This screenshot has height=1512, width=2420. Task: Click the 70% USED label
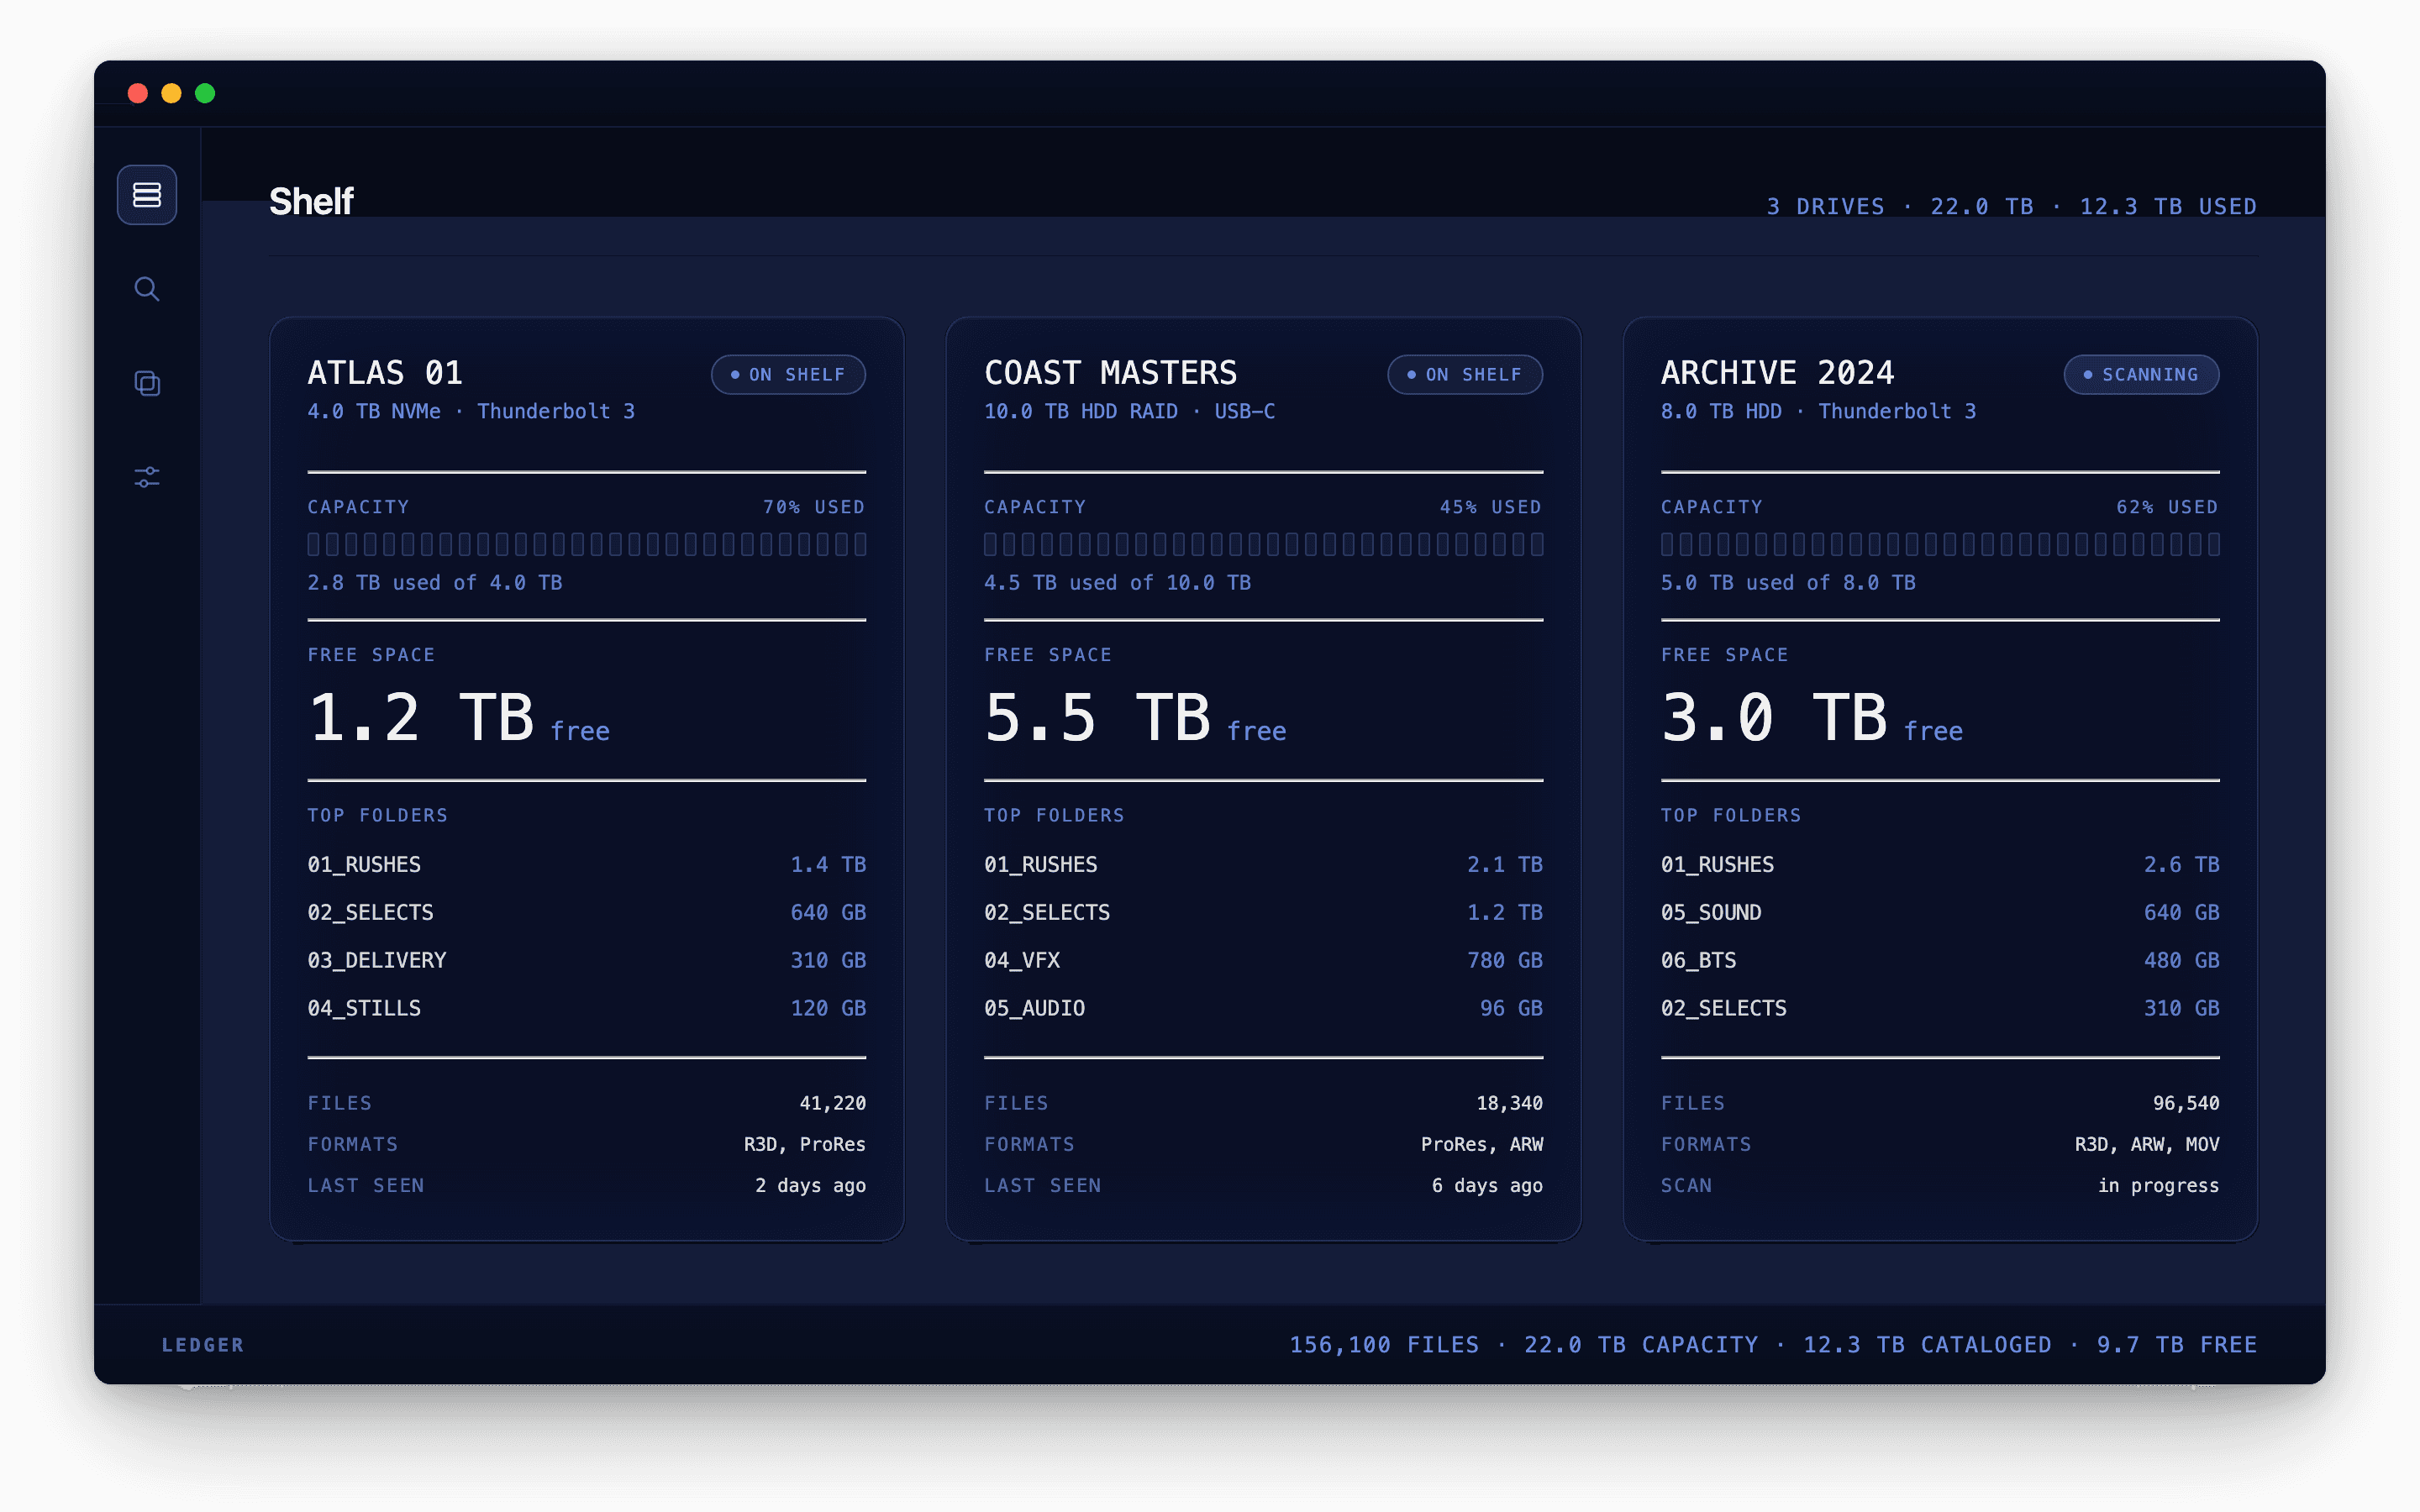point(814,507)
